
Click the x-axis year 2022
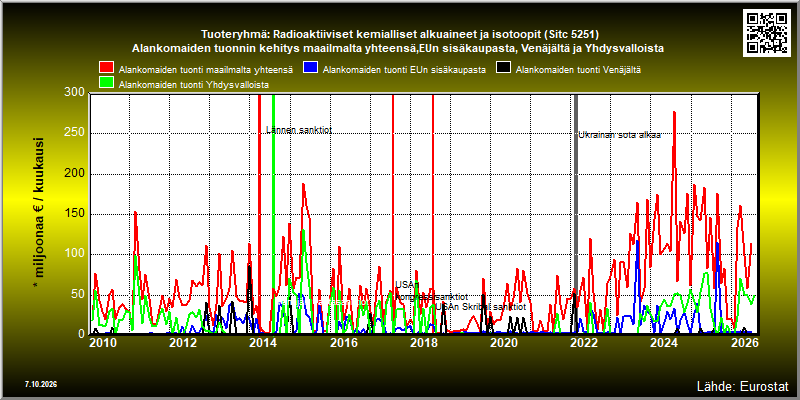584,343
